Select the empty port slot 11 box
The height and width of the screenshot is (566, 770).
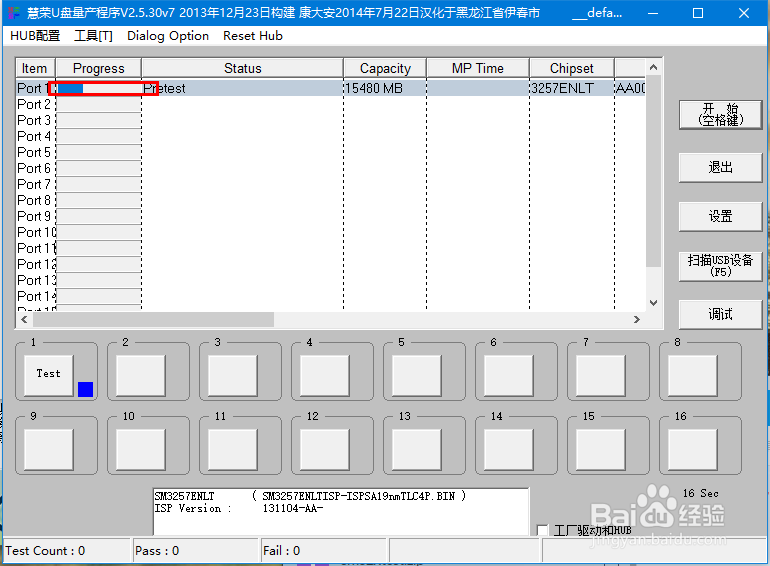coord(233,449)
